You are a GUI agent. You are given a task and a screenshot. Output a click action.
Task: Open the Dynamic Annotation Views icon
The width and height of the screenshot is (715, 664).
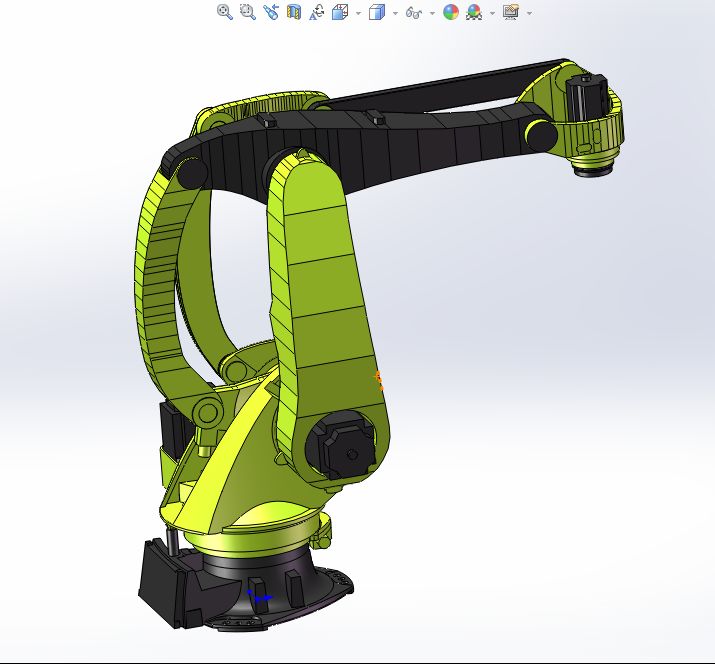(x=317, y=12)
